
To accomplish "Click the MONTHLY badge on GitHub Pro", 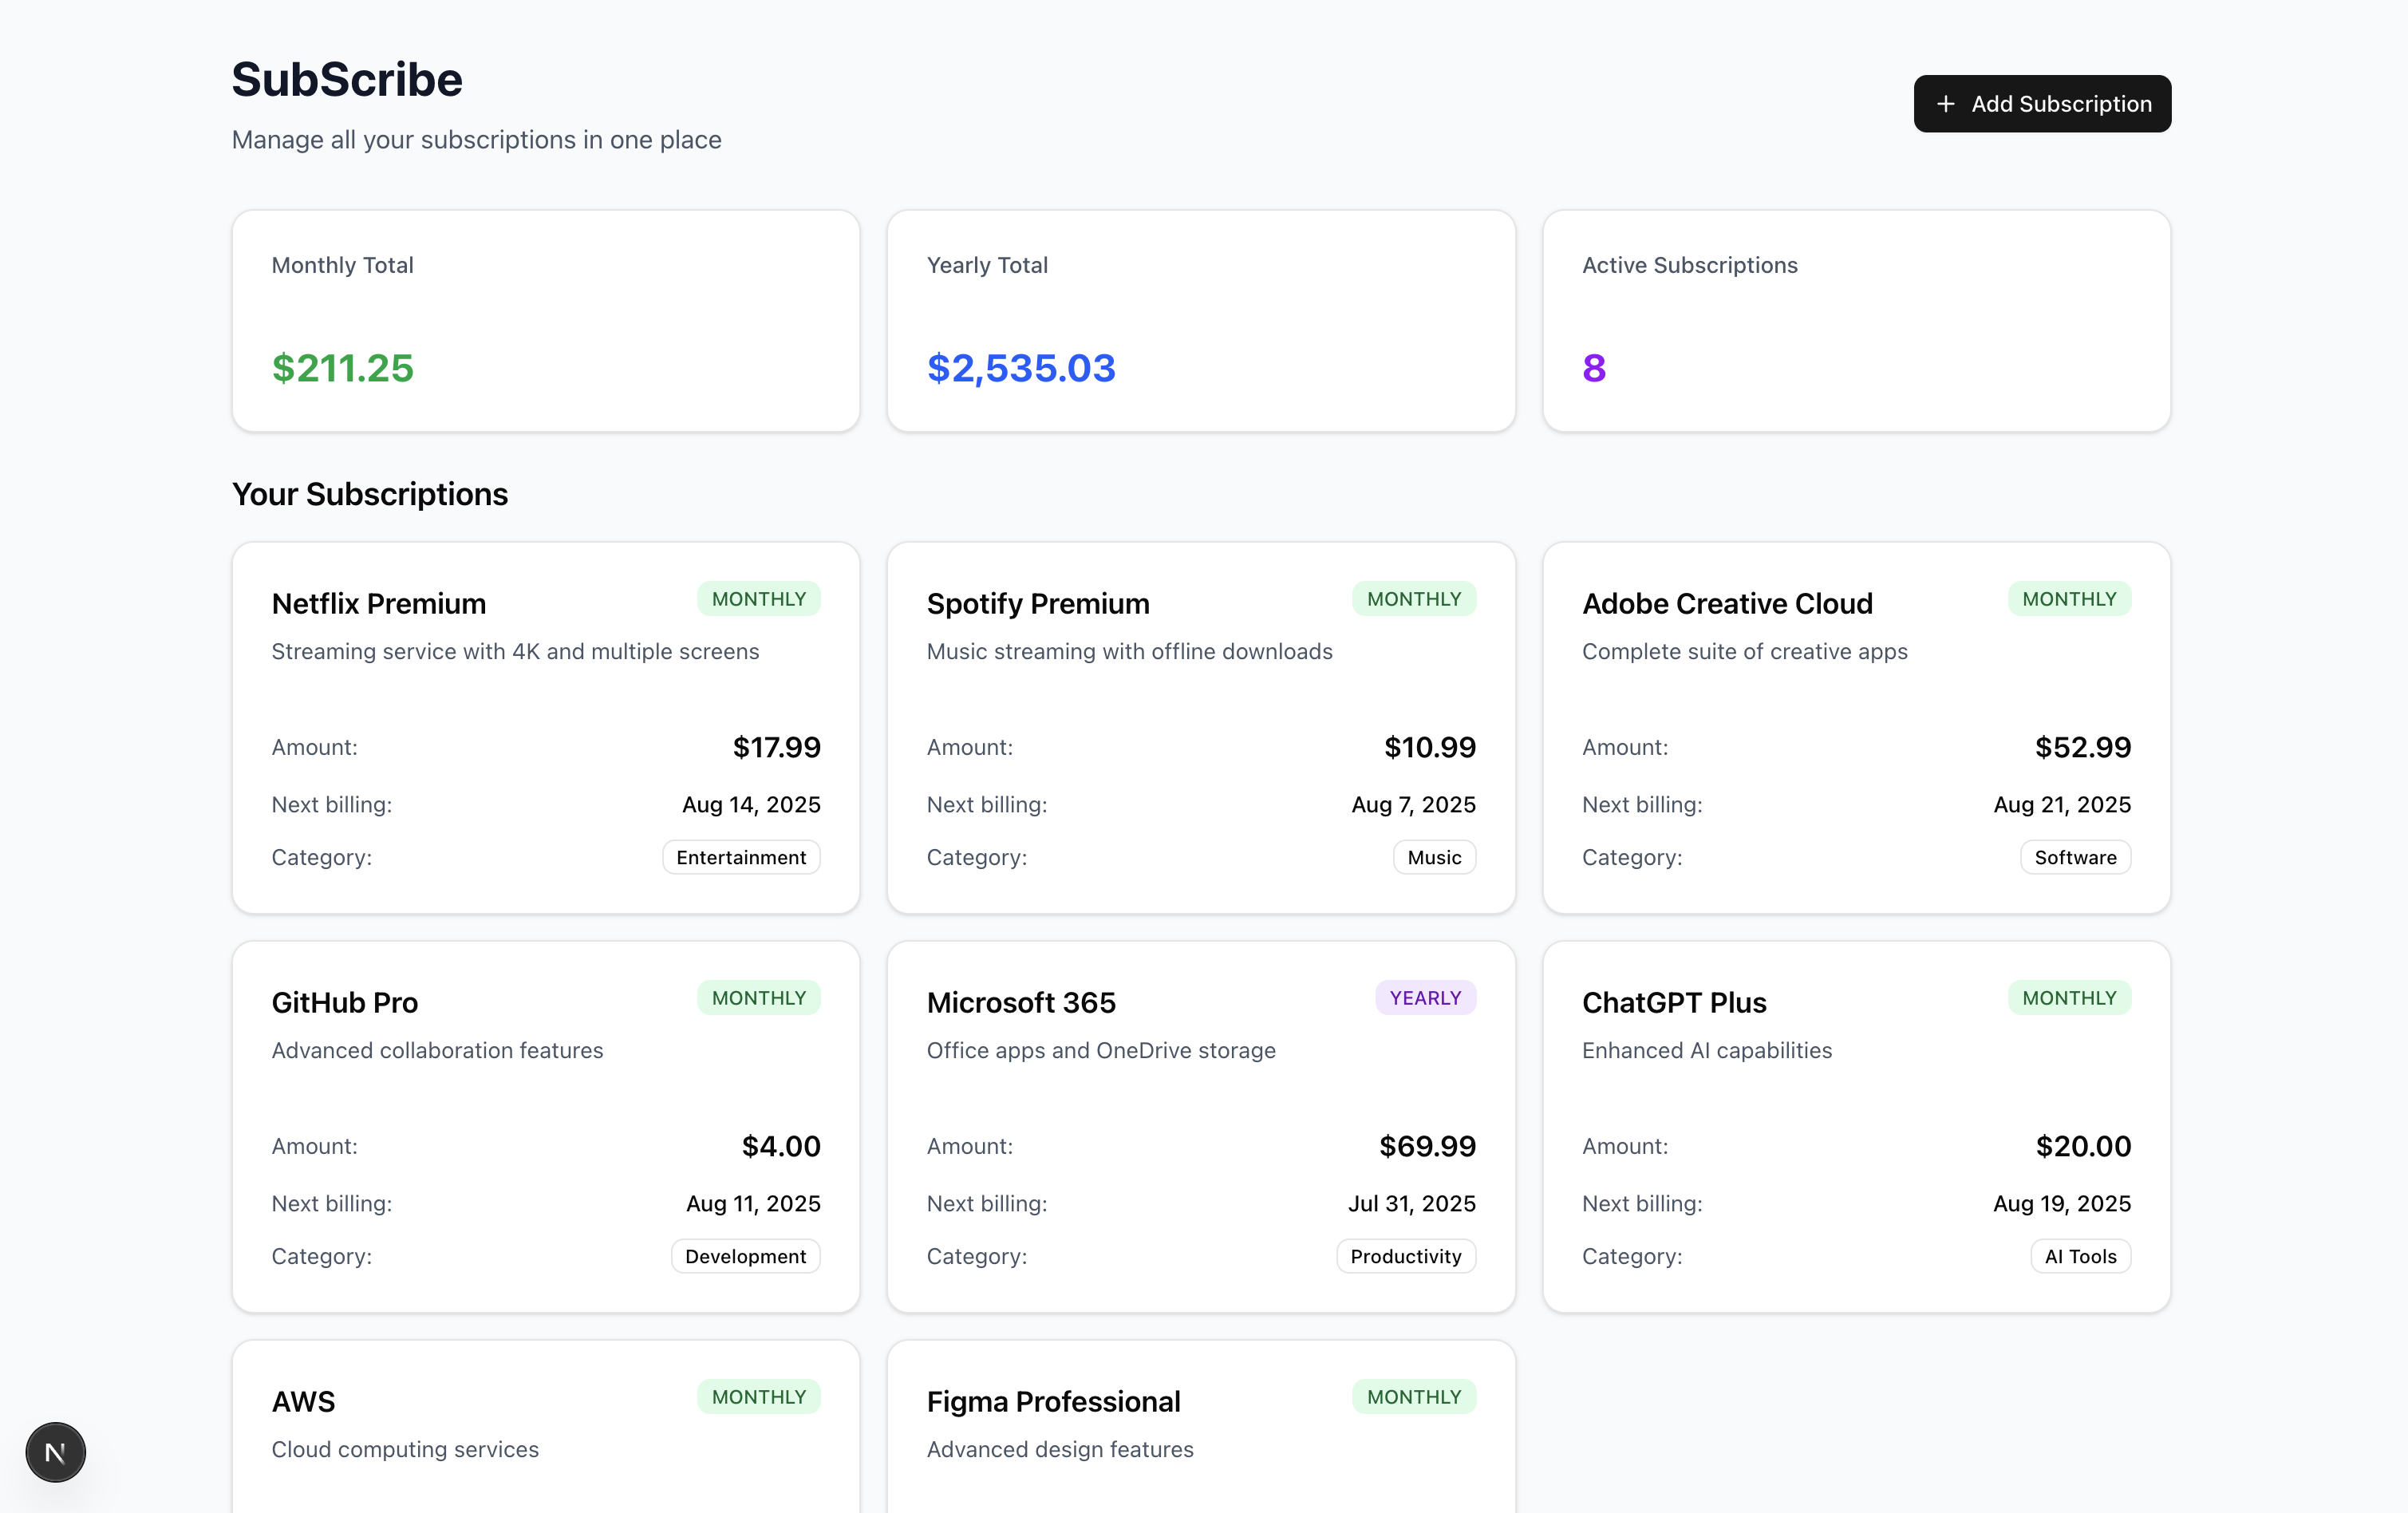I will click(759, 998).
